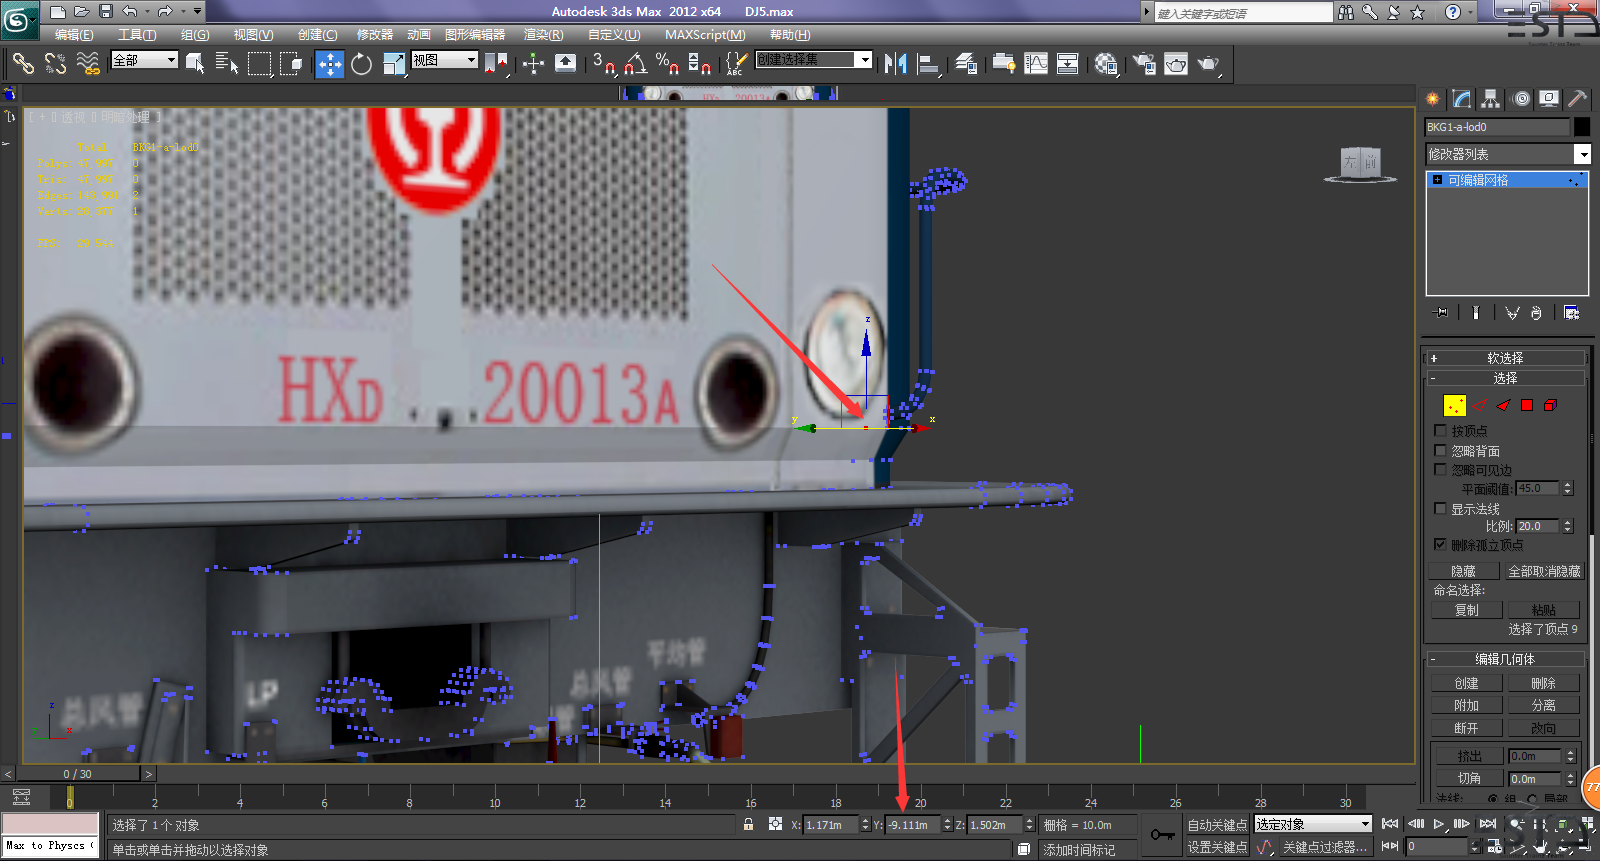The height and width of the screenshot is (861, 1600).
Task: Activate the Select and Move tool
Action: (329, 63)
